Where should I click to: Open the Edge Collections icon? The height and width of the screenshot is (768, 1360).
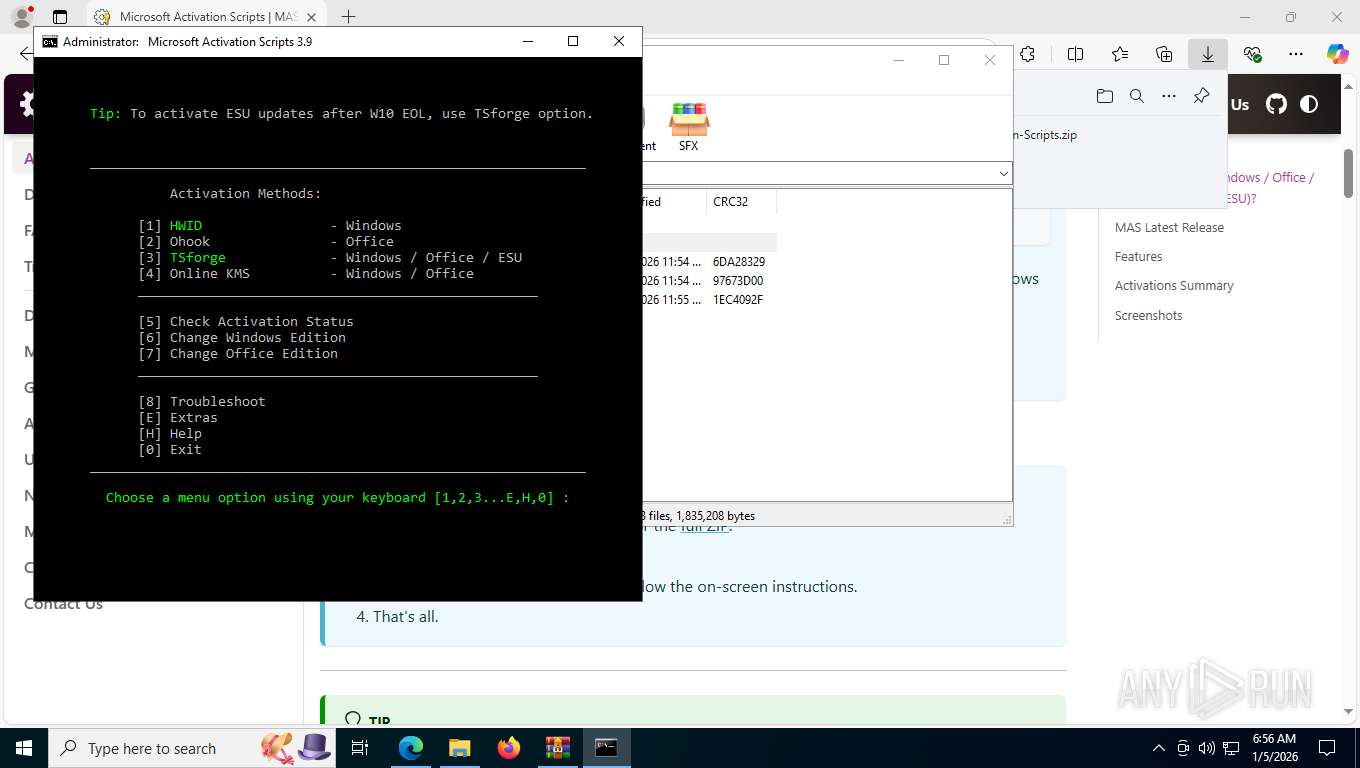(1164, 54)
